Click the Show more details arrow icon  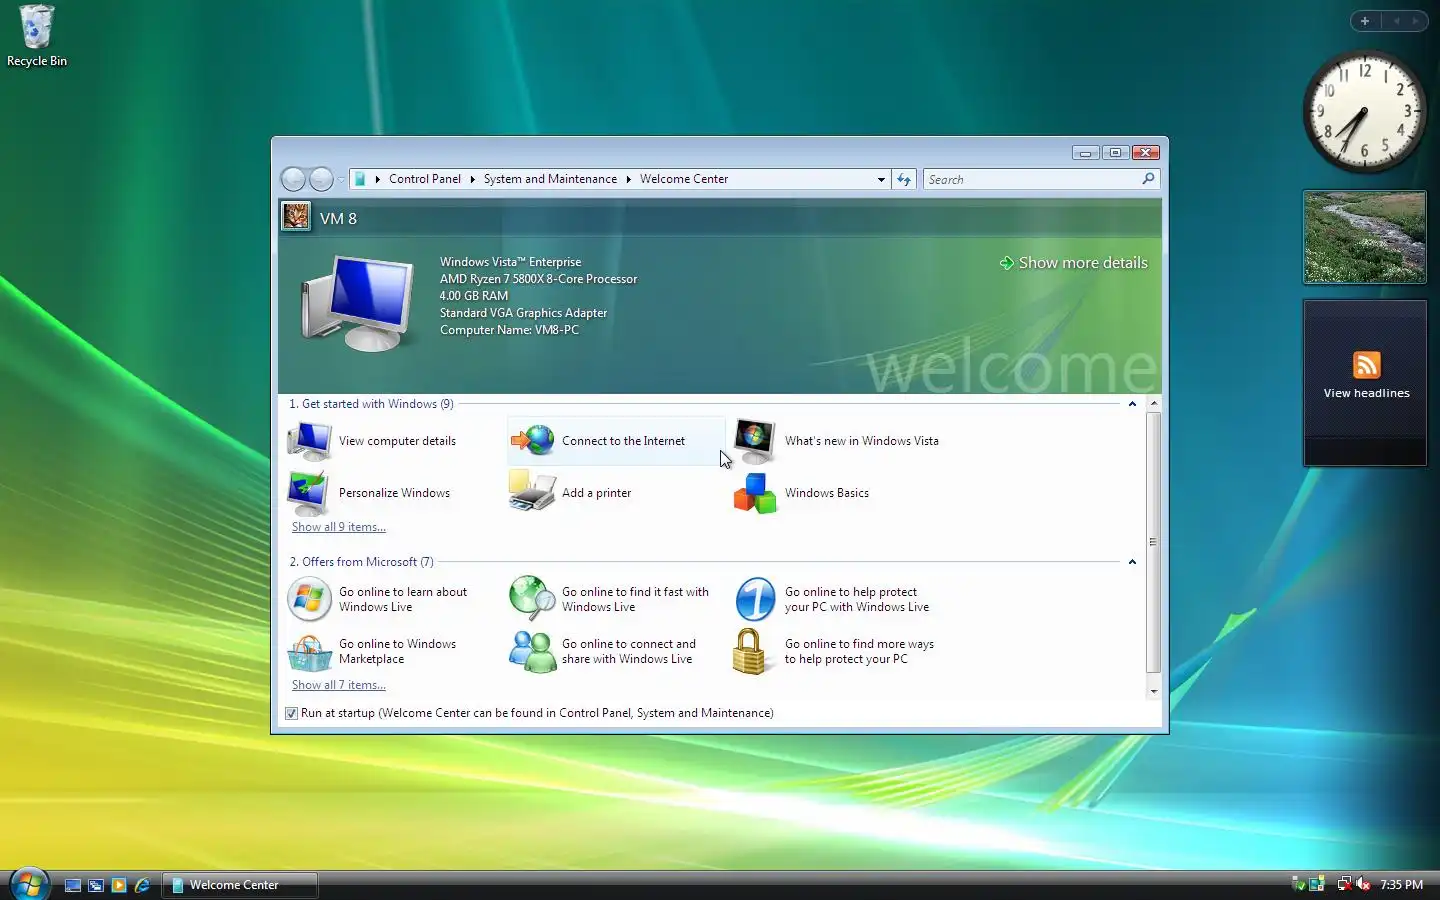(1007, 263)
